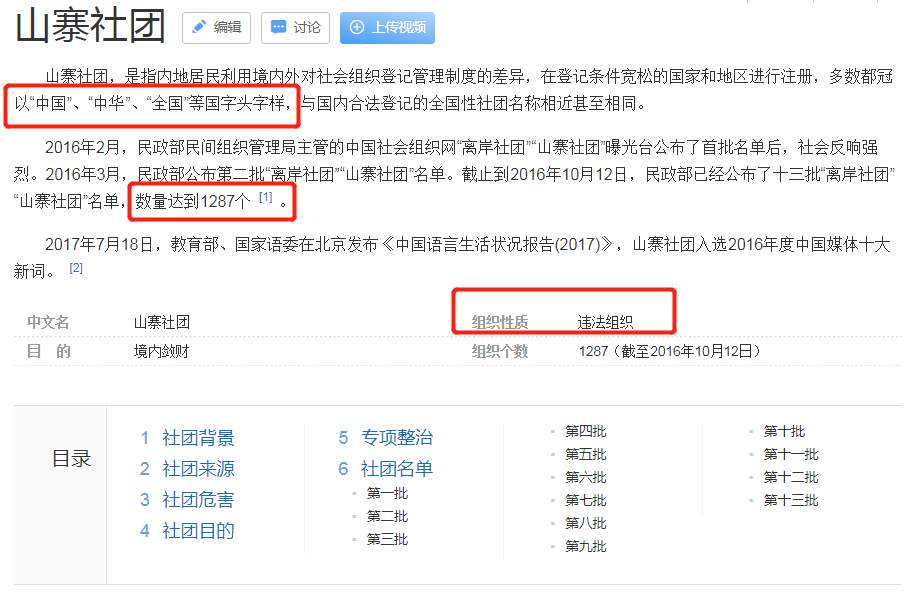Select the 违法组织 value
The width and height of the screenshot is (913, 601).
[x=606, y=322]
